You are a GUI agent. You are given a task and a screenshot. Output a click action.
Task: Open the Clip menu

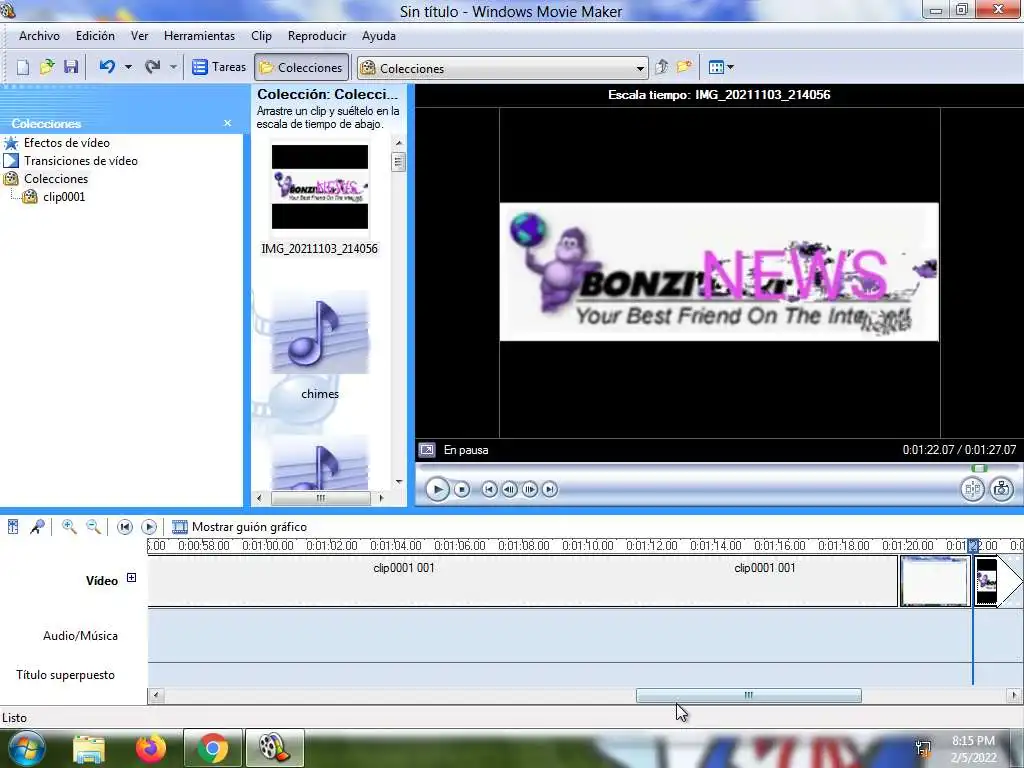coord(261,36)
